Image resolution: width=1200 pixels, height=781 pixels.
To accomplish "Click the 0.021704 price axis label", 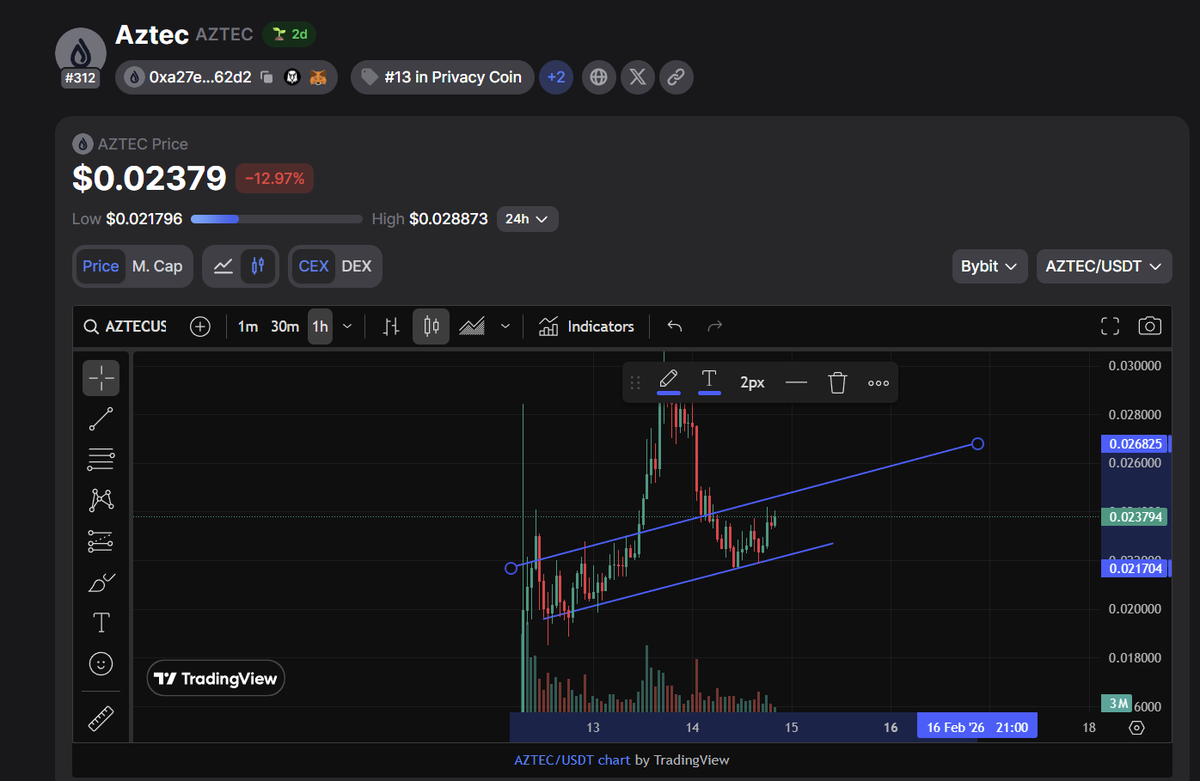I will point(1135,568).
